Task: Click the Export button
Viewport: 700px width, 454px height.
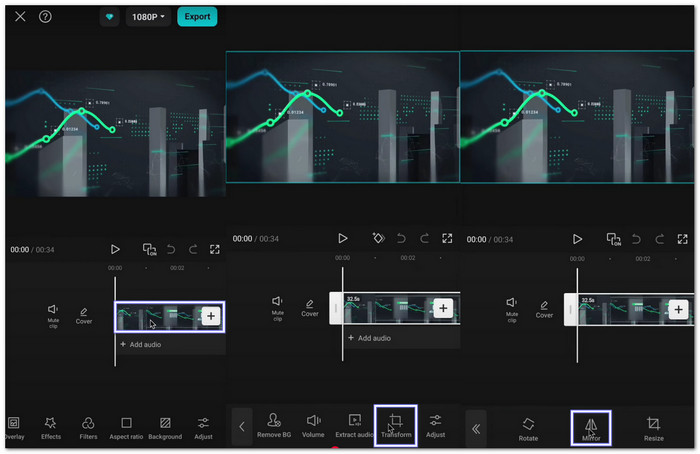Action: click(x=197, y=17)
